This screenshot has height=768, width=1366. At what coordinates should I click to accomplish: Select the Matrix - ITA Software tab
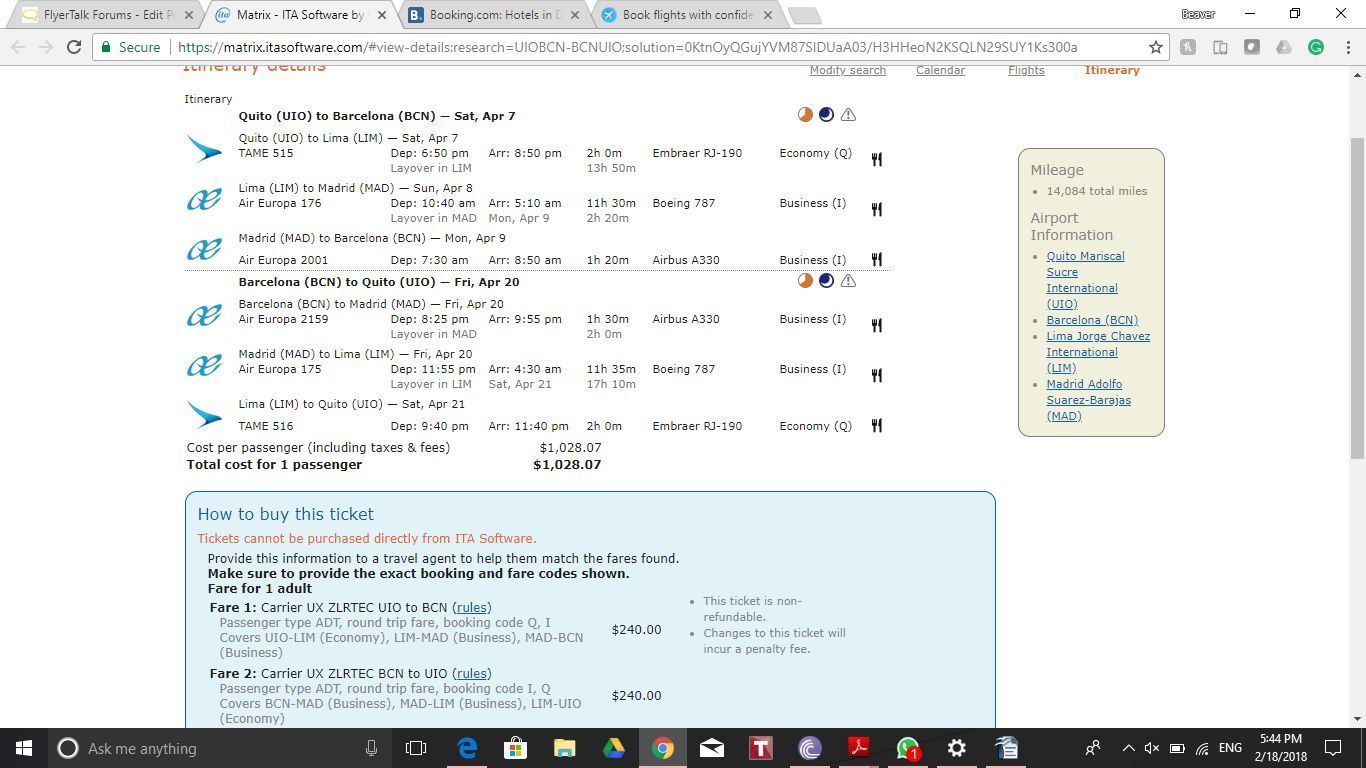(300, 15)
